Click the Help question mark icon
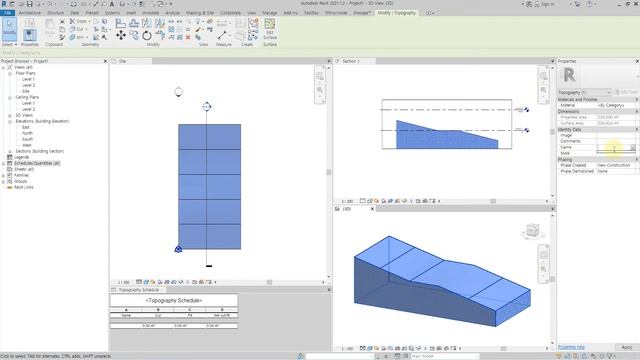This screenshot has width=640, height=360. tap(589, 4)
